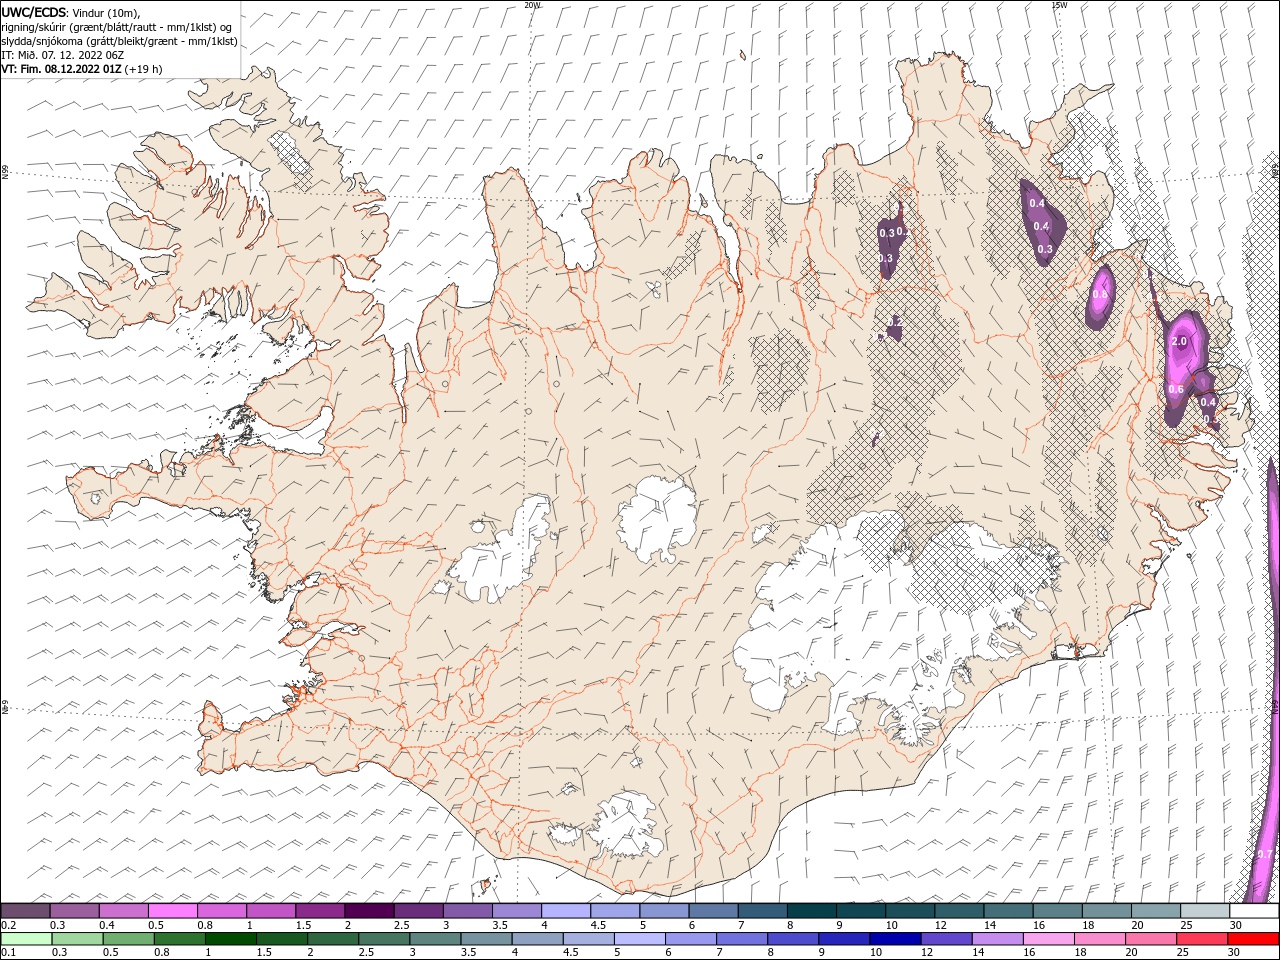The height and width of the screenshot is (960, 1280).
Task: Click the '0.1' label on the lower legend bar
Action: tap(8, 952)
